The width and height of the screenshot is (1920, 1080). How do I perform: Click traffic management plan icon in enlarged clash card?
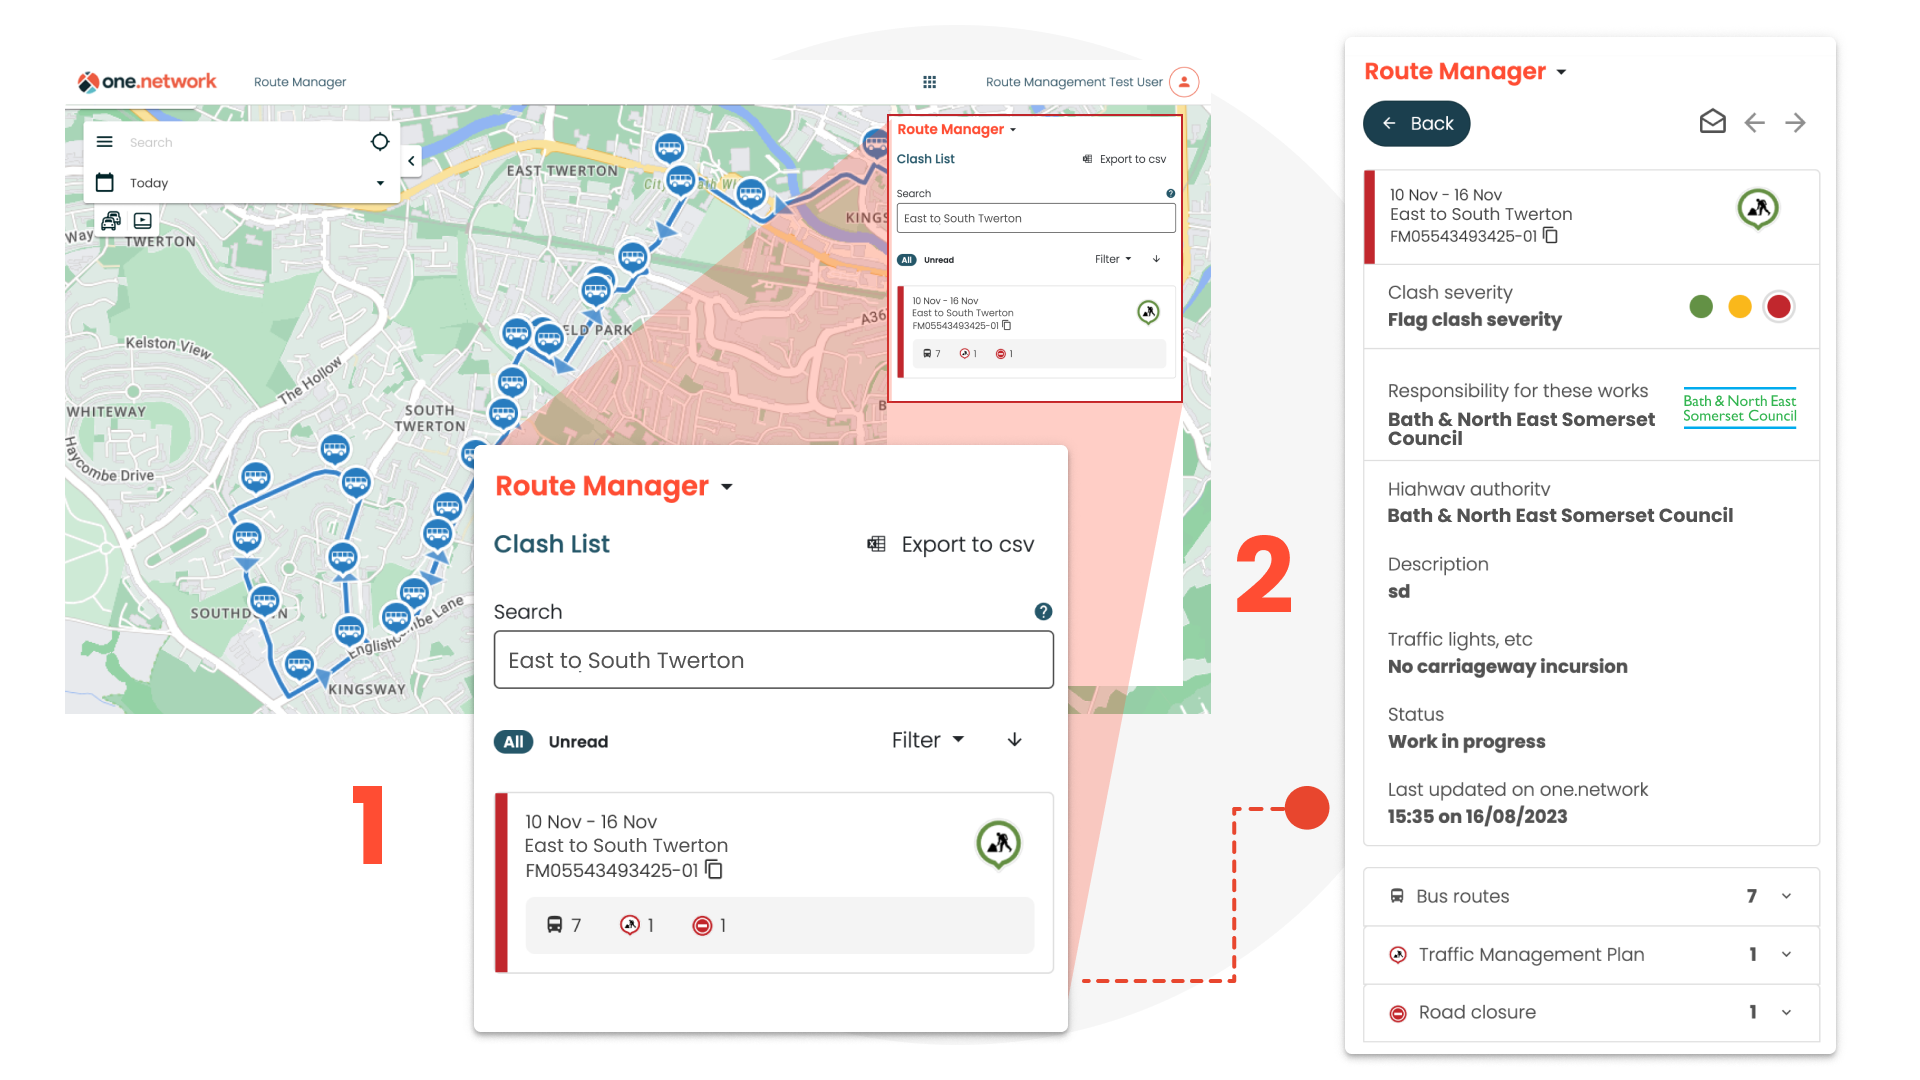pyautogui.click(x=629, y=925)
